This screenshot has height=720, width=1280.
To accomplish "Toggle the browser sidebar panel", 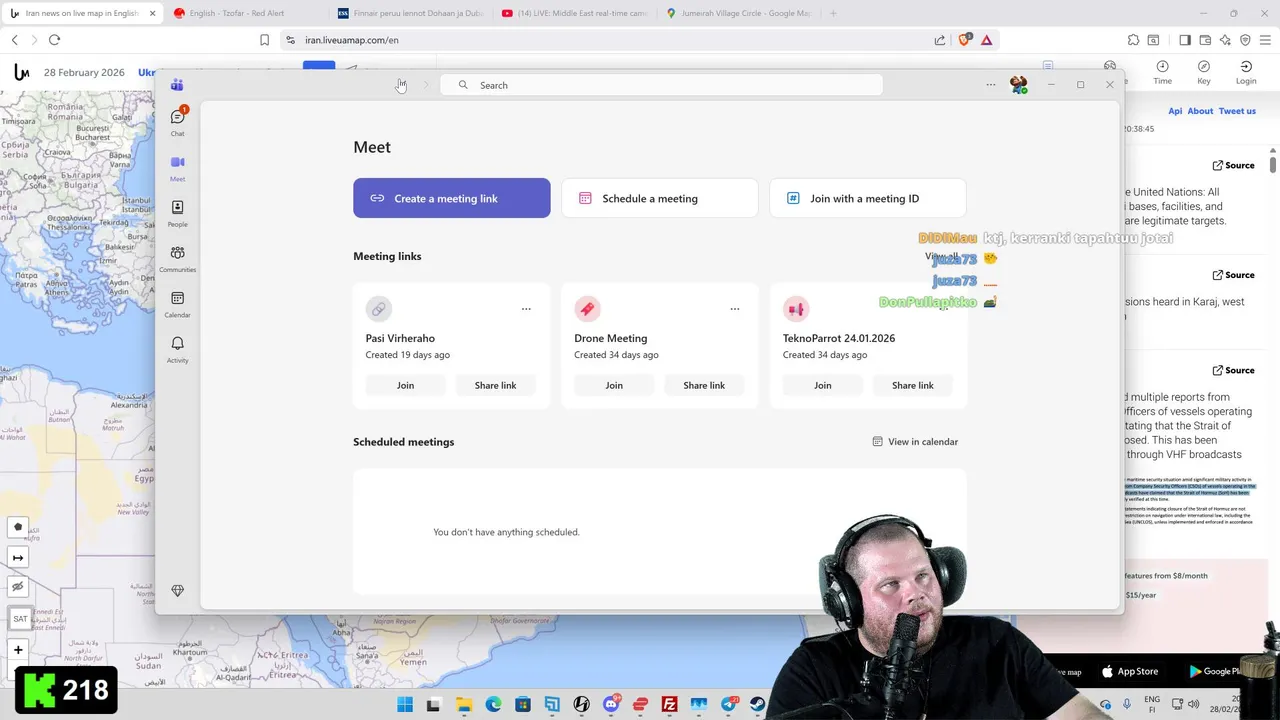I will 1184,40.
